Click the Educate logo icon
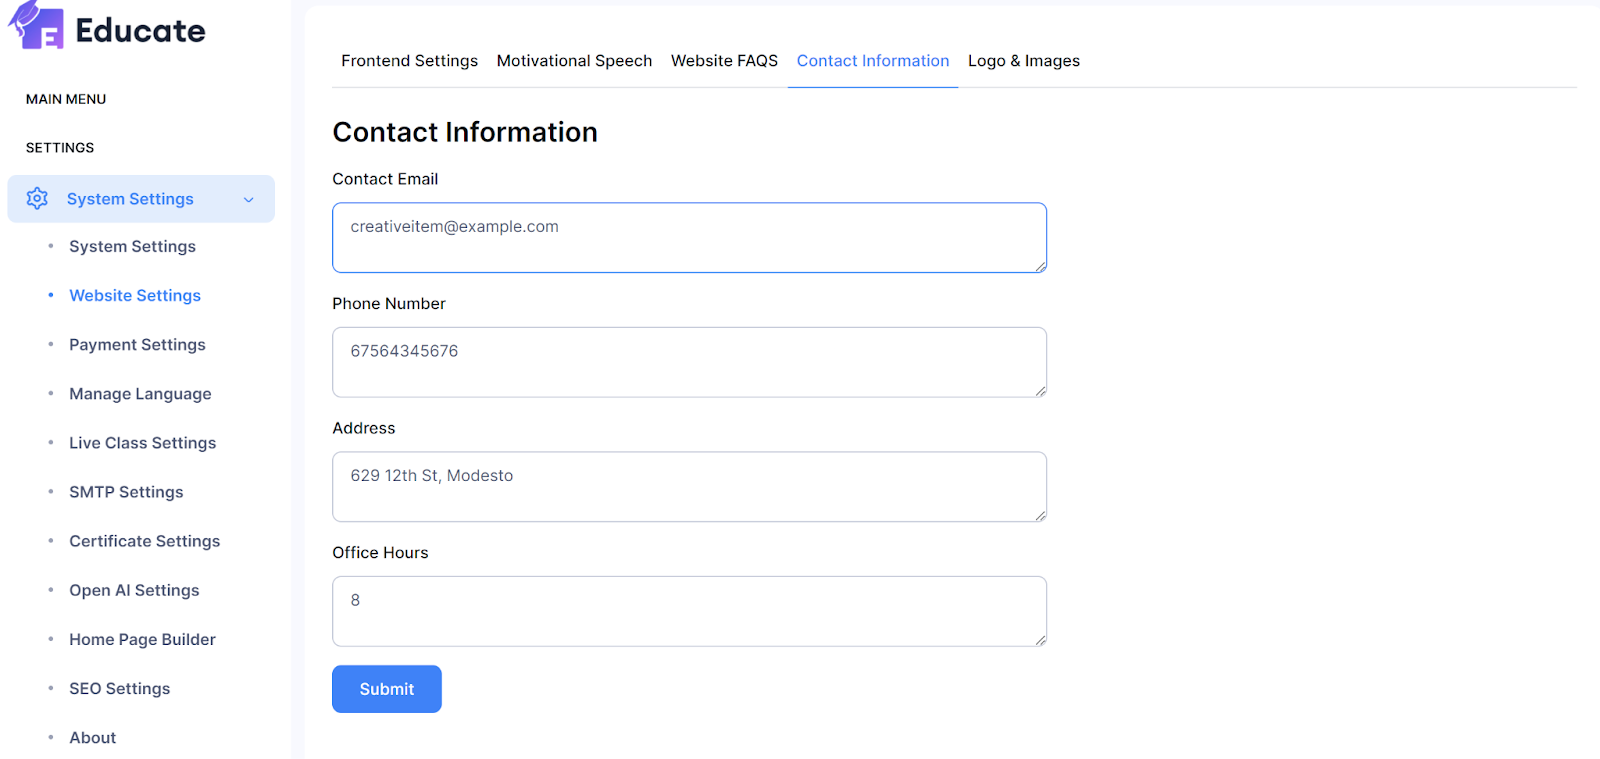Image resolution: width=1600 pixels, height=759 pixels. [x=37, y=27]
